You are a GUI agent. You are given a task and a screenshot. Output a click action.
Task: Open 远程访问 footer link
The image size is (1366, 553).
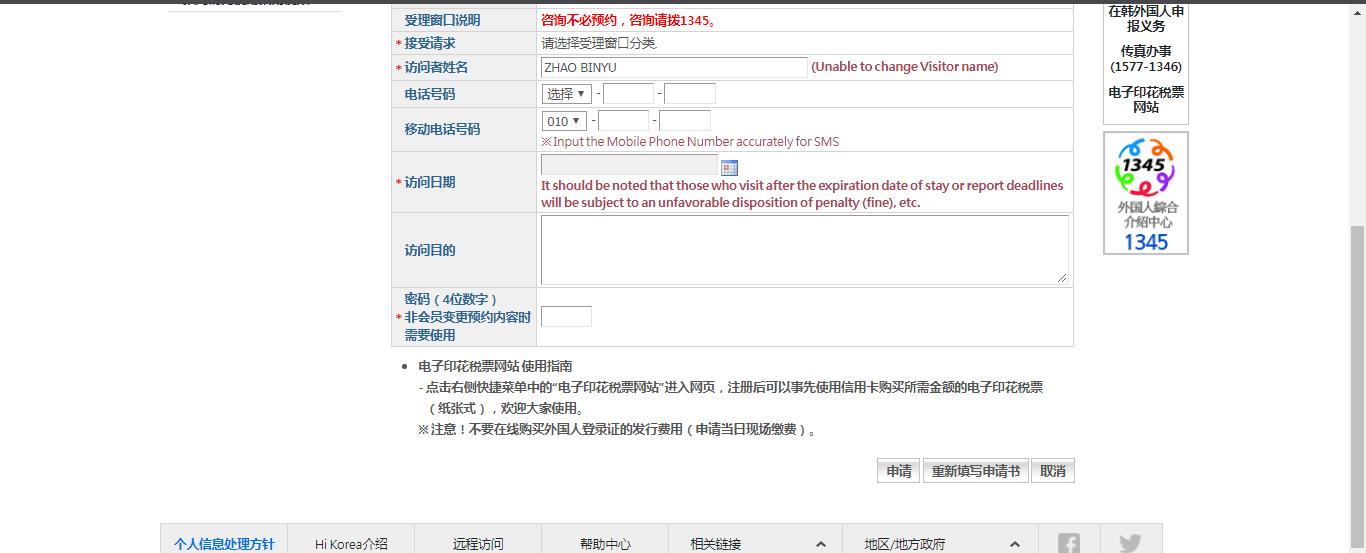pyautogui.click(x=478, y=544)
